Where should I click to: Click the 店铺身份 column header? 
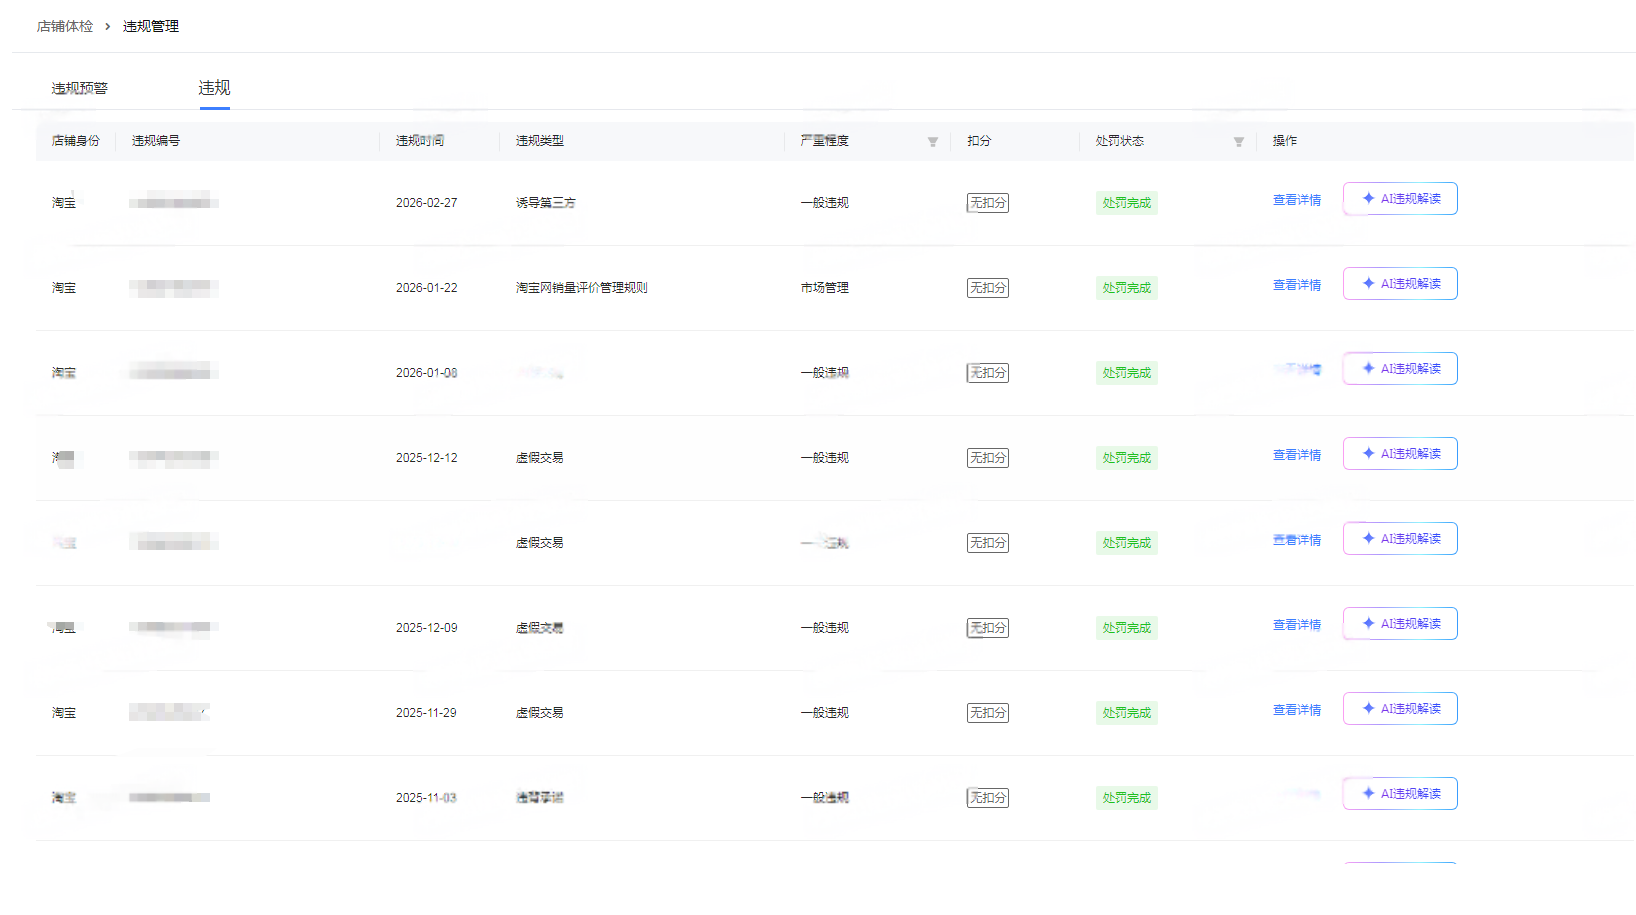pos(76,141)
